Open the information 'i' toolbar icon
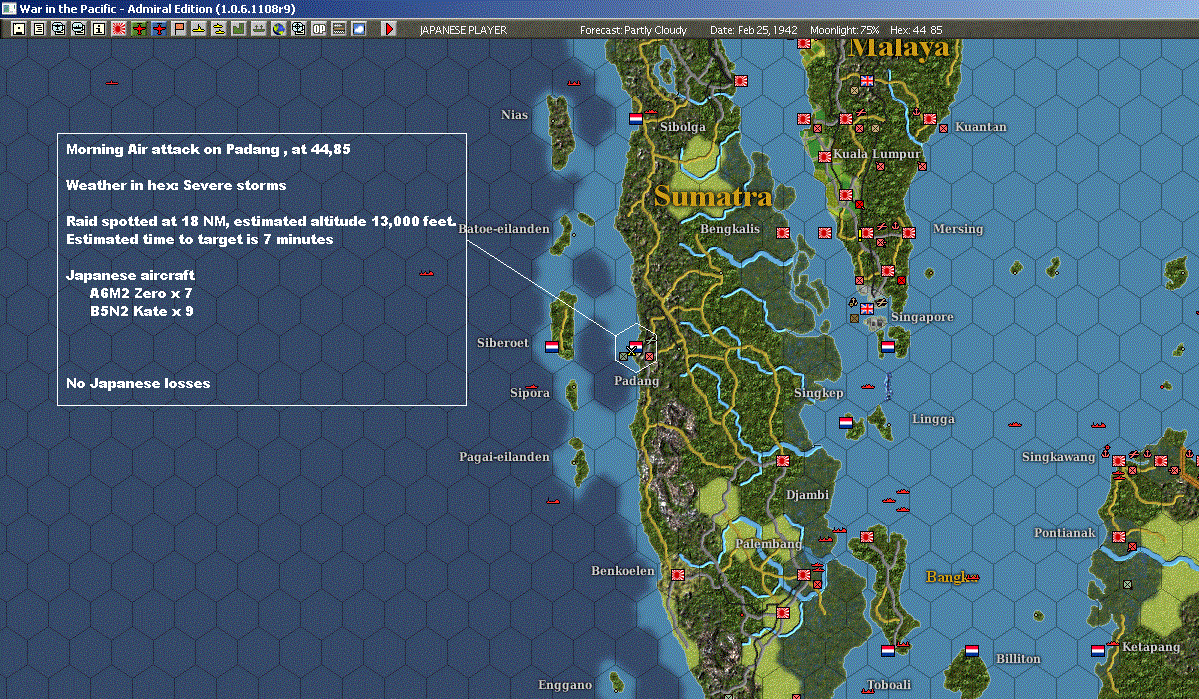Image resolution: width=1199 pixels, height=699 pixels. (99, 29)
